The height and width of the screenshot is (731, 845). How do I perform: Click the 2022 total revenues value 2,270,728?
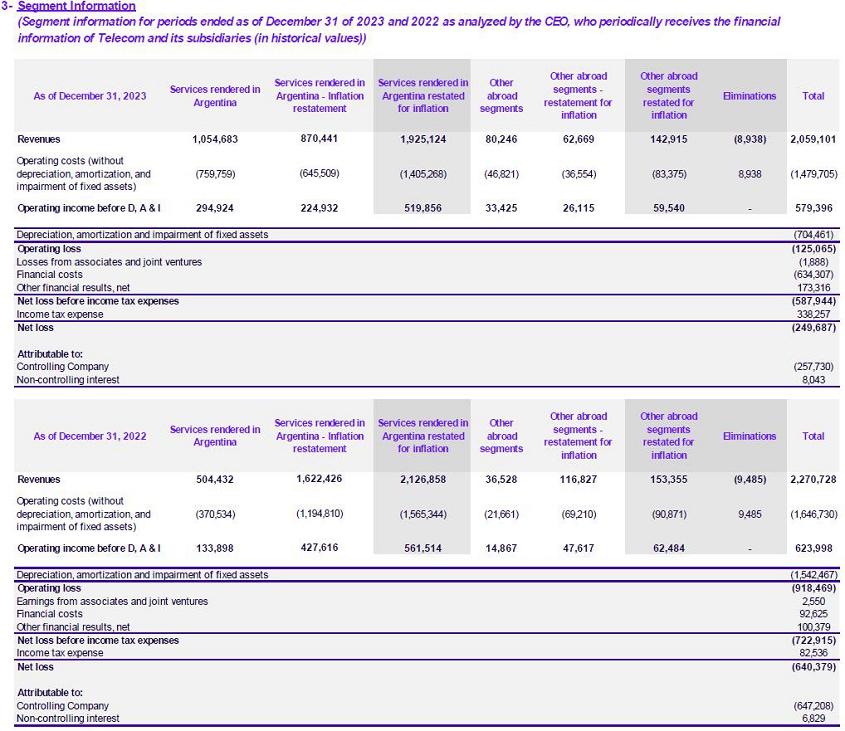[x=812, y=479]
